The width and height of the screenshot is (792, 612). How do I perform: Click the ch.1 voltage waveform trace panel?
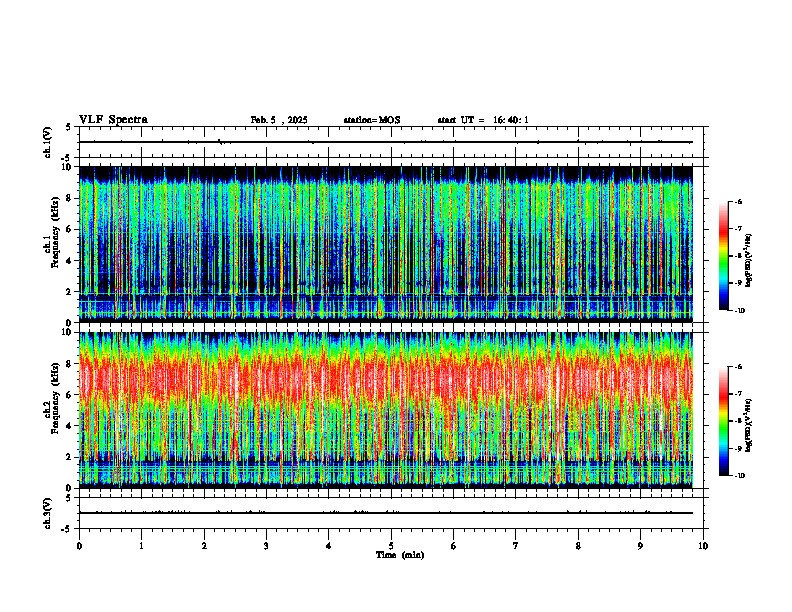tap(391, 142)
